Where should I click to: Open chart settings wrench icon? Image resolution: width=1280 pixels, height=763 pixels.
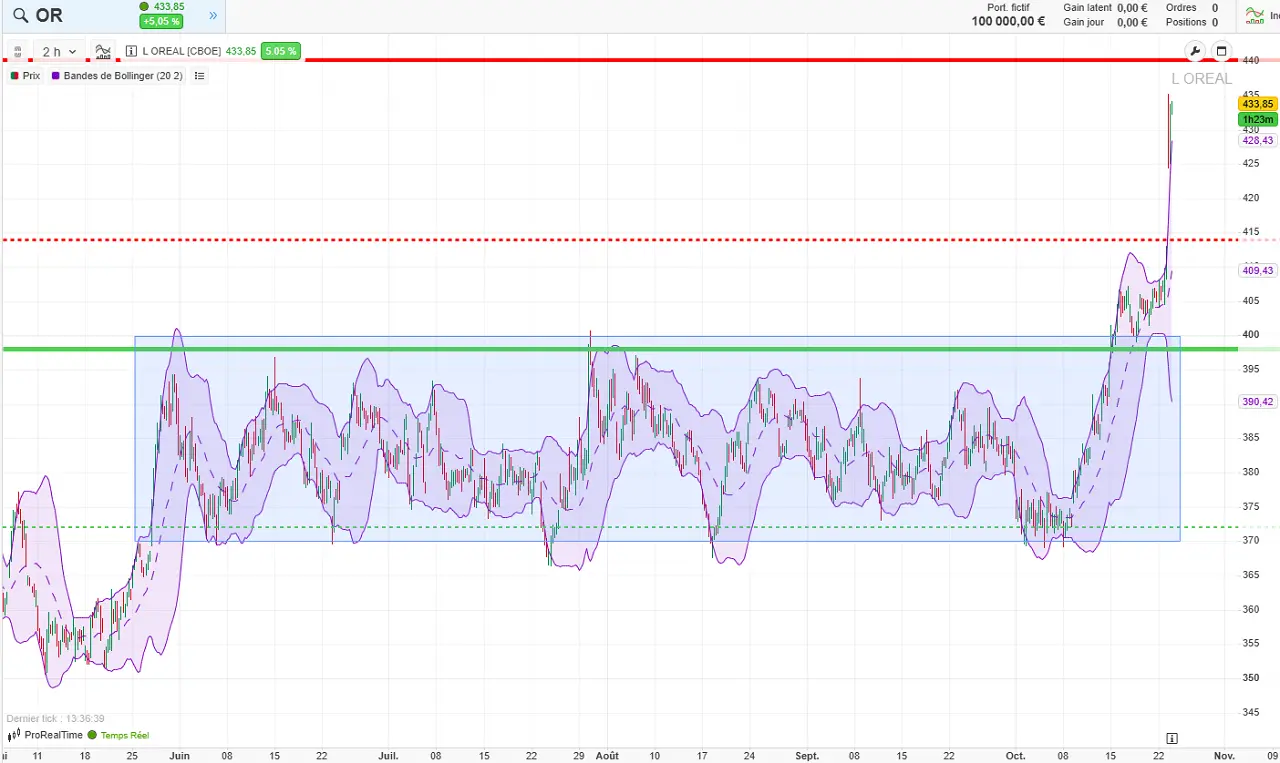coord(1195,51)
